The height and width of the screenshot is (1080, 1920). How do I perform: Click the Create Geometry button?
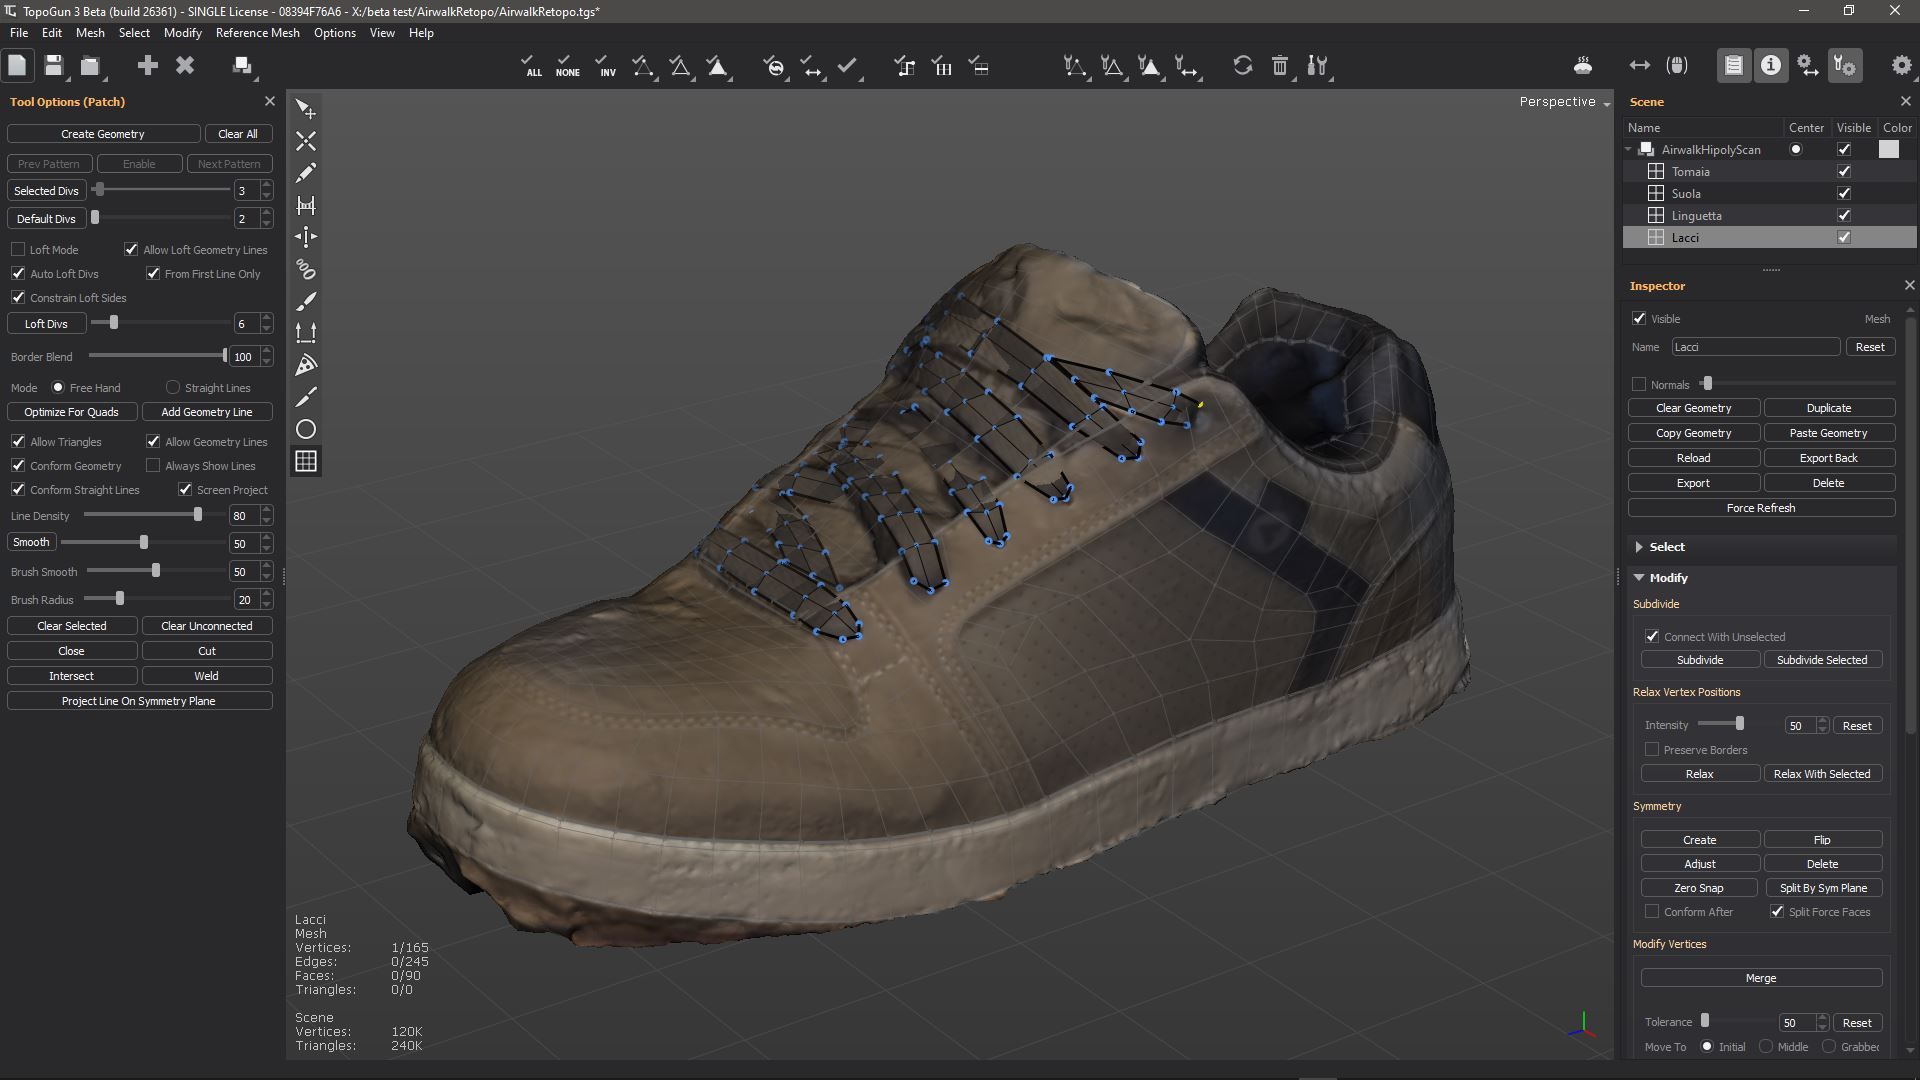[103, 134]
